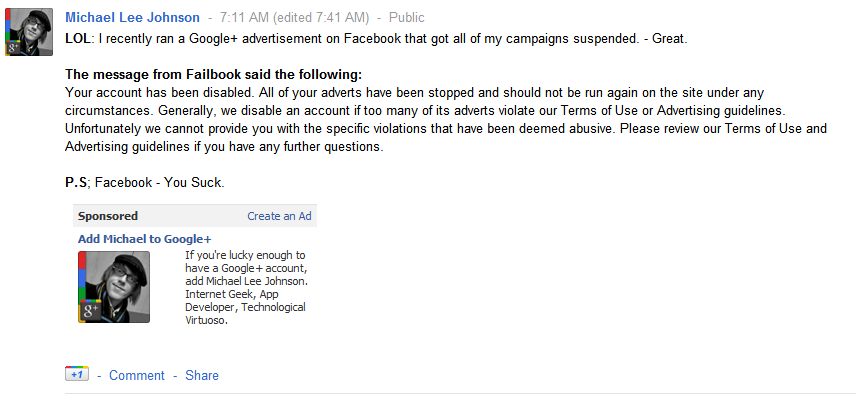This screenshot has width=865, height=404.
Task: Click the "Facebook - You Suck" text
Action: [x=160, y=183]
